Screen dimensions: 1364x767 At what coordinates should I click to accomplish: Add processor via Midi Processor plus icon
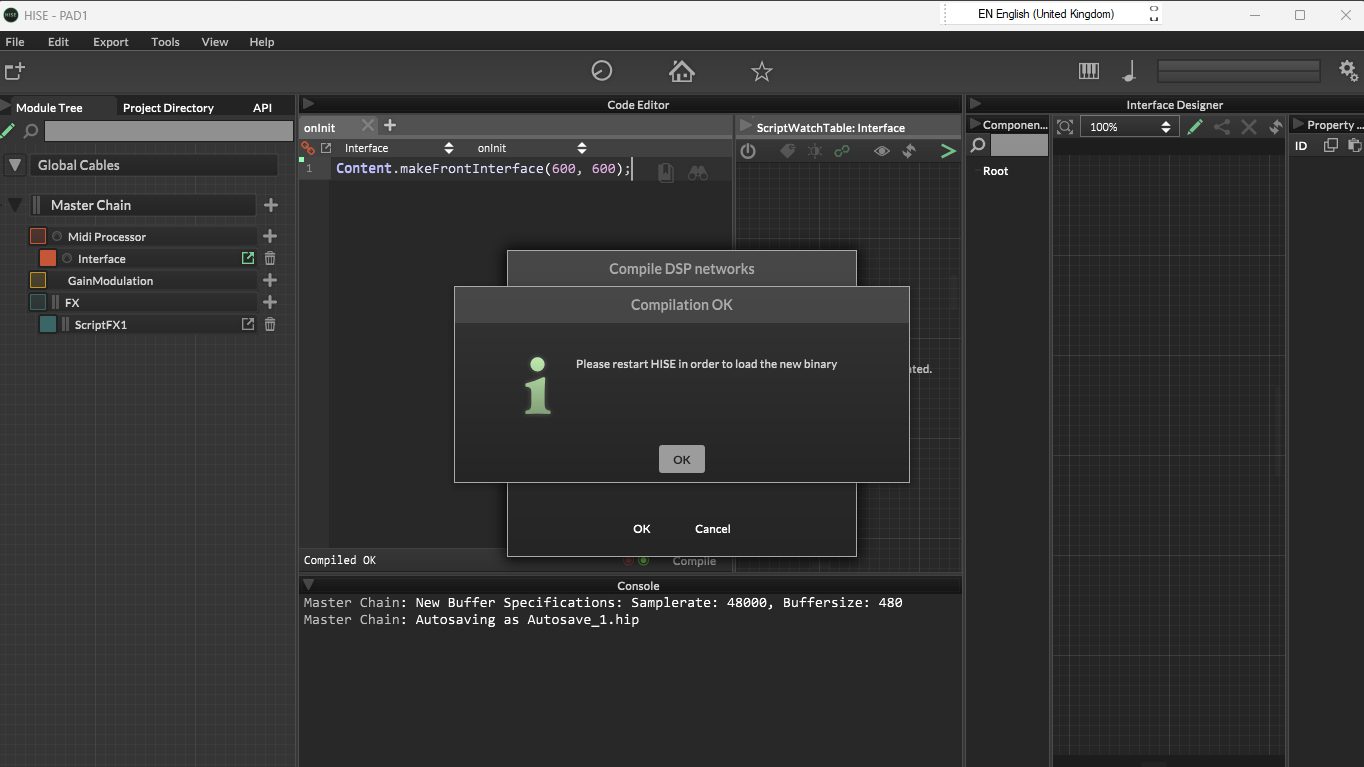point(269,236)
